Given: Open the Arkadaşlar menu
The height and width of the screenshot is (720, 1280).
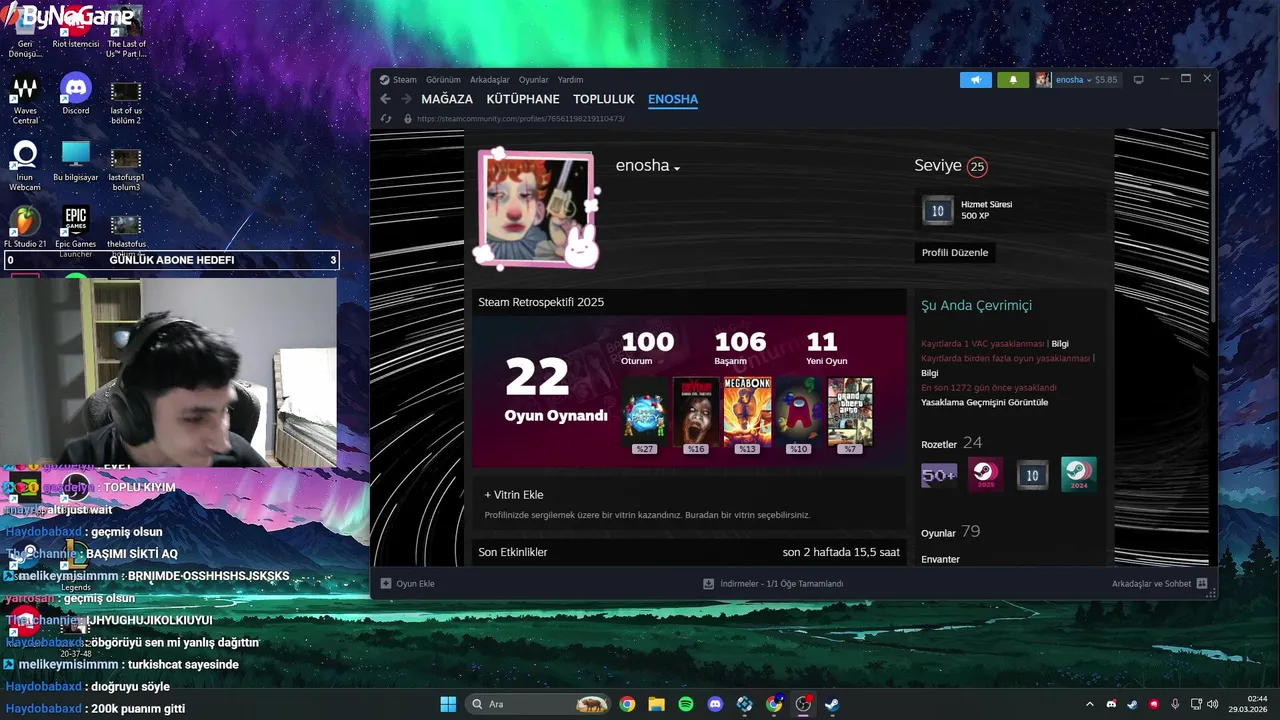Looking at the screenshot, I should [490, 80].
